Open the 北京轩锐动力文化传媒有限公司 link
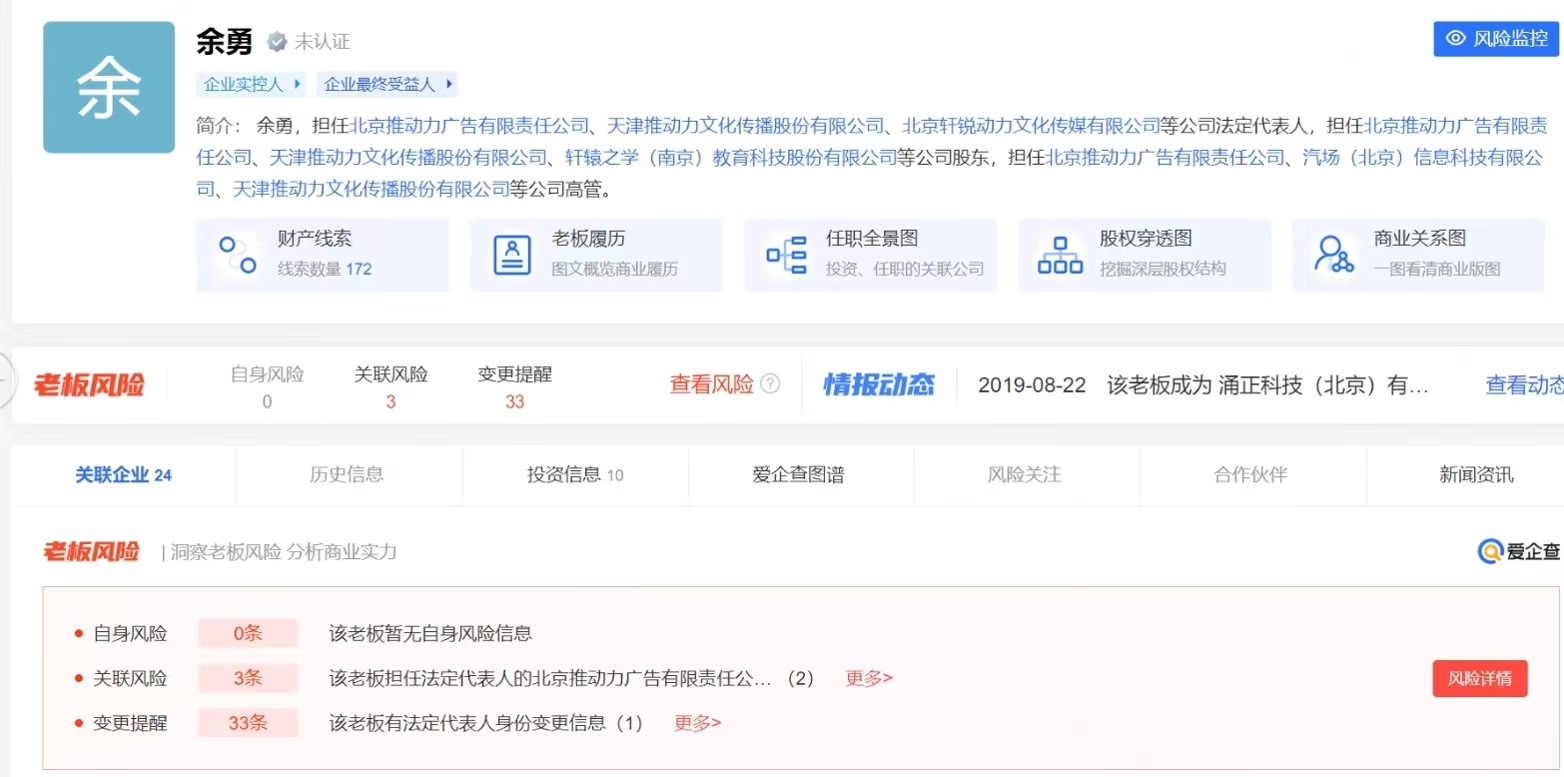This screenshot has height=777, width=1564. coord(1031,126)
